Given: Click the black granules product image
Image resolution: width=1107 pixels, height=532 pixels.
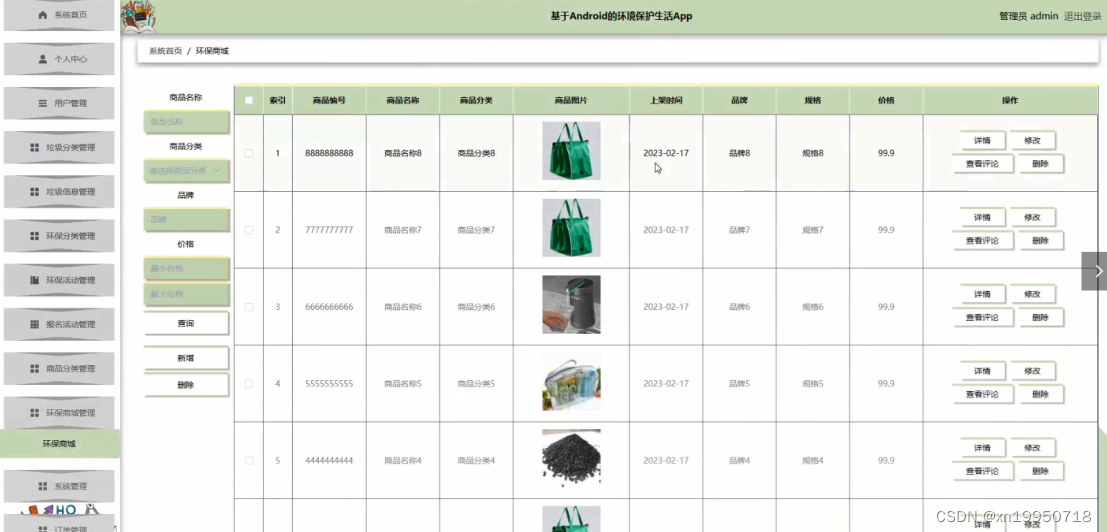Looking at the screenshot, I should pos(571,459).
